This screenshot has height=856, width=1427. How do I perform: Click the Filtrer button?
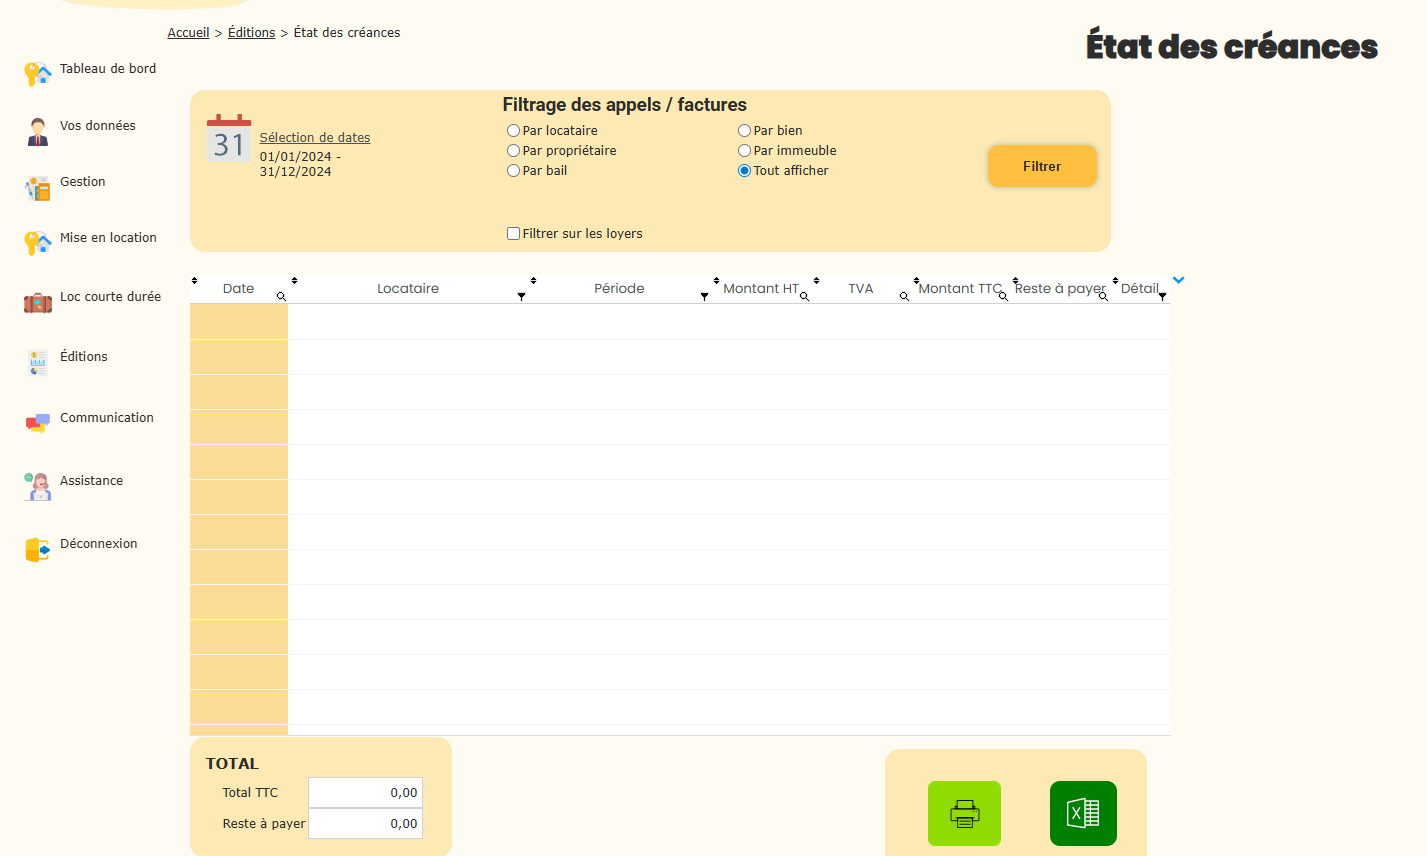point(1042,166)
